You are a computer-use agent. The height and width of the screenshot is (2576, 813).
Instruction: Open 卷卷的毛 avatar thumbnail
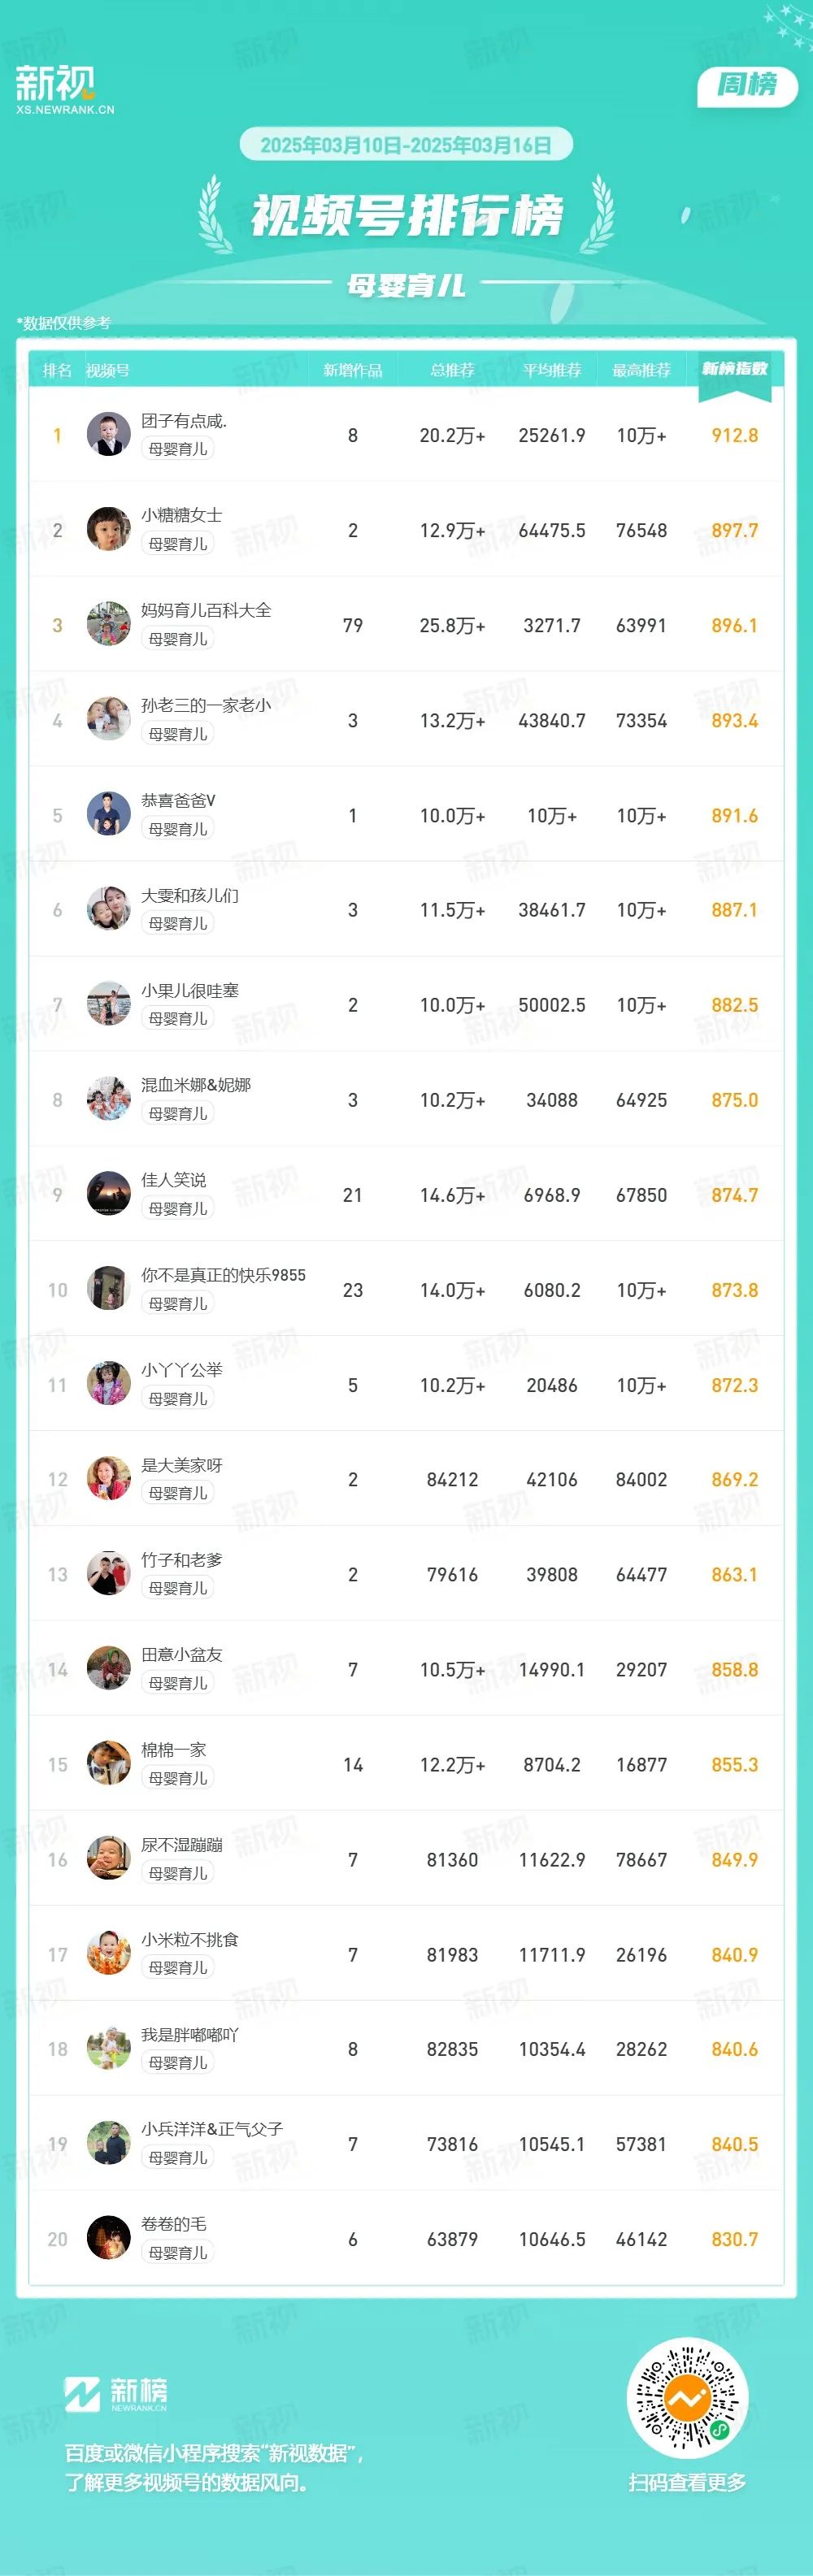(109, 2237)
